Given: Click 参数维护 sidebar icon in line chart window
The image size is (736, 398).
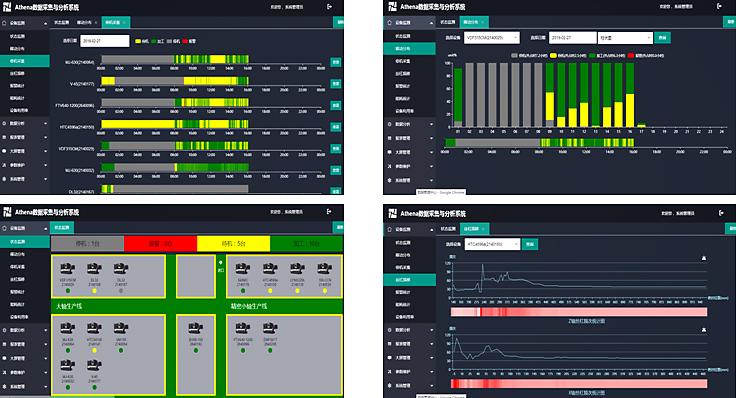Looking at the screenshot, I should tap(389, 372).
